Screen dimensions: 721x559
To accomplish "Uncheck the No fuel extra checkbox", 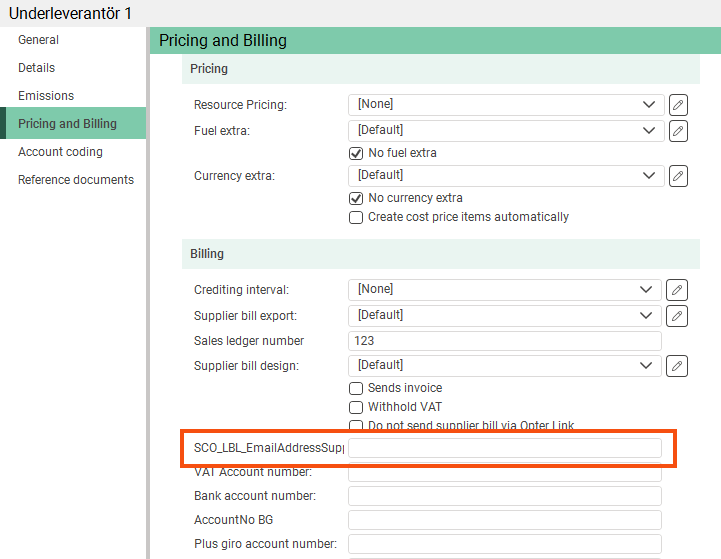I will (355, 153).
